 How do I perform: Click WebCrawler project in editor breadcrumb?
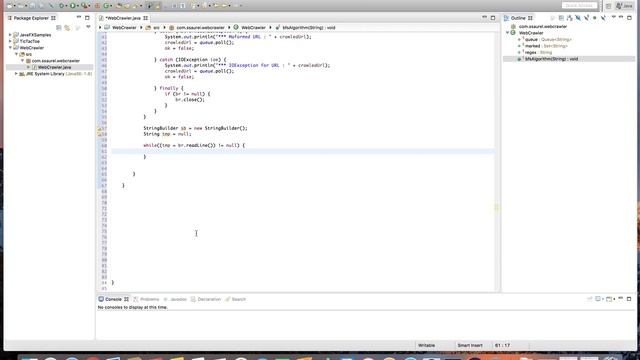[121, 27]
